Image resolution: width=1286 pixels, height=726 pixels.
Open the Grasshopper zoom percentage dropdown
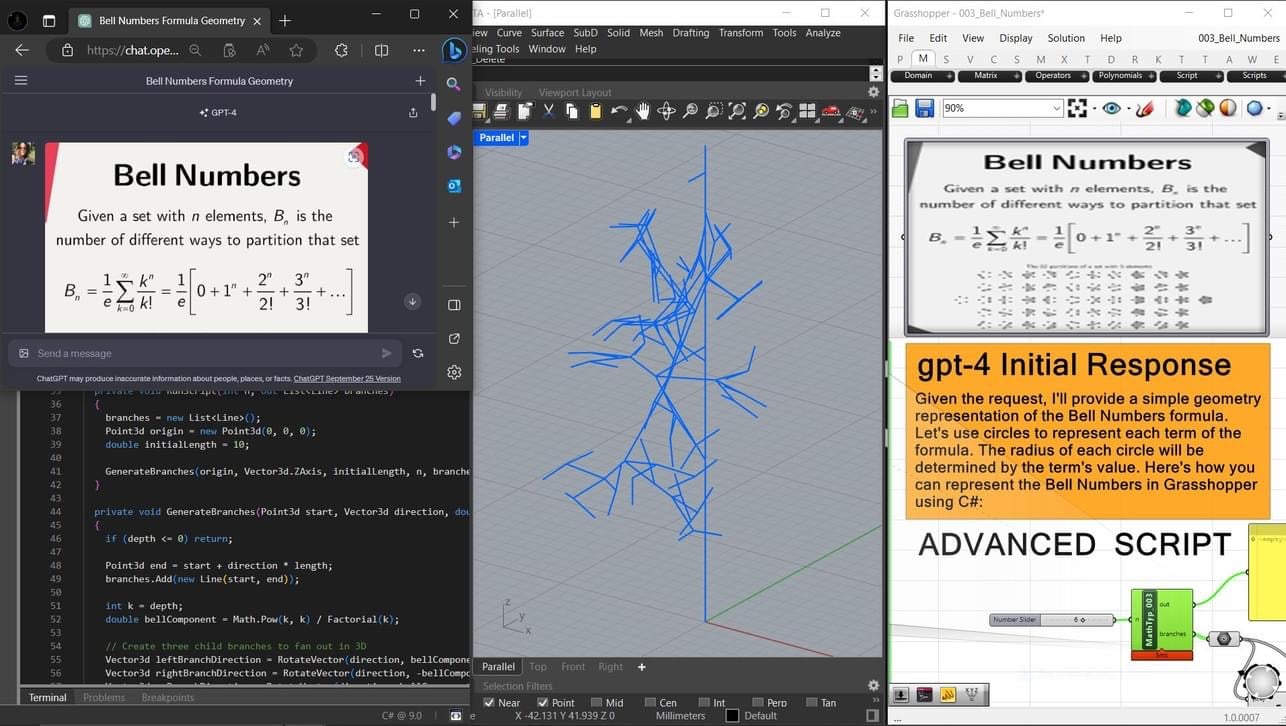click(1056, 108)
